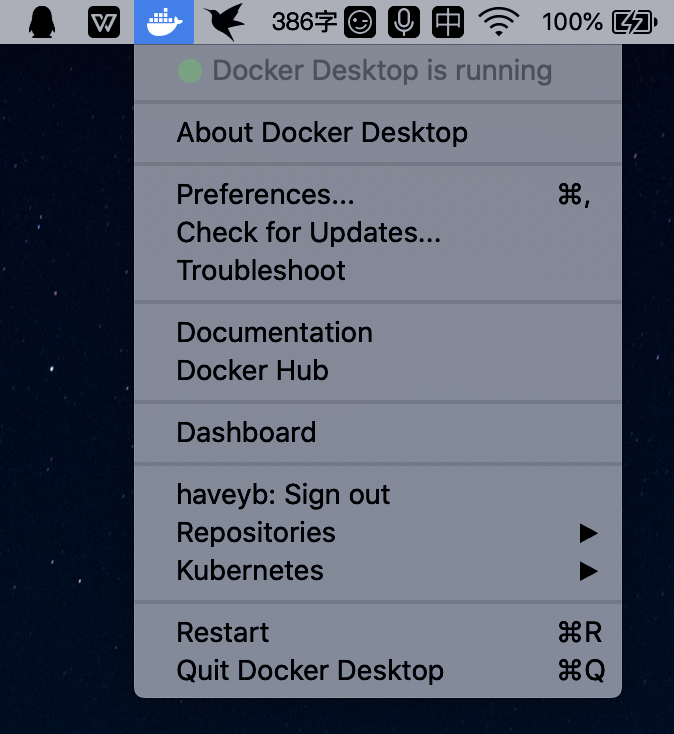Click the QQ penguin icon in menu bar
The width and height of the screenshot is (674, 734).
coord(42,22)
